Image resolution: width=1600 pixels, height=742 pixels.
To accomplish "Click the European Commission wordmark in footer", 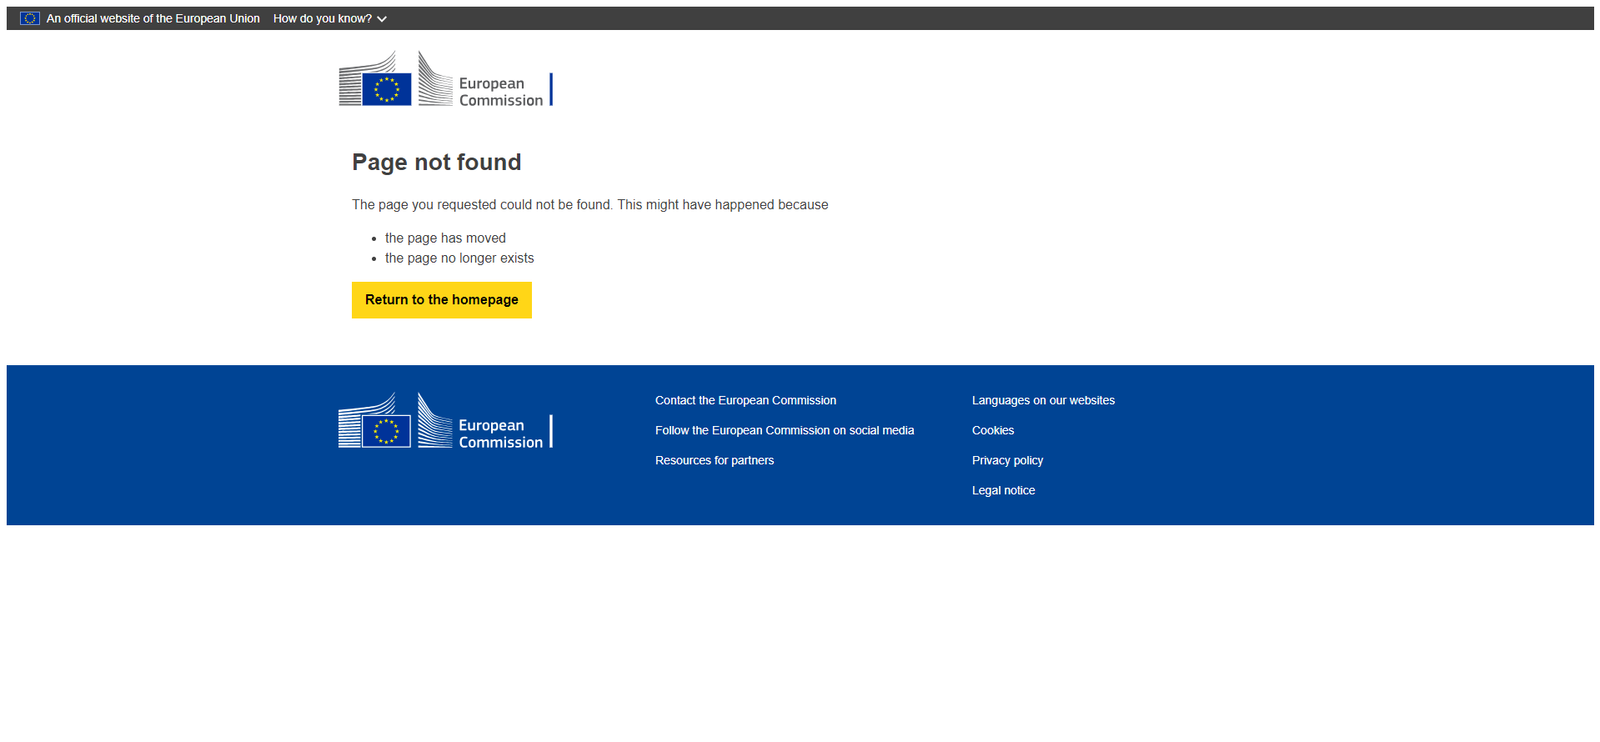I will click(500, 433).
